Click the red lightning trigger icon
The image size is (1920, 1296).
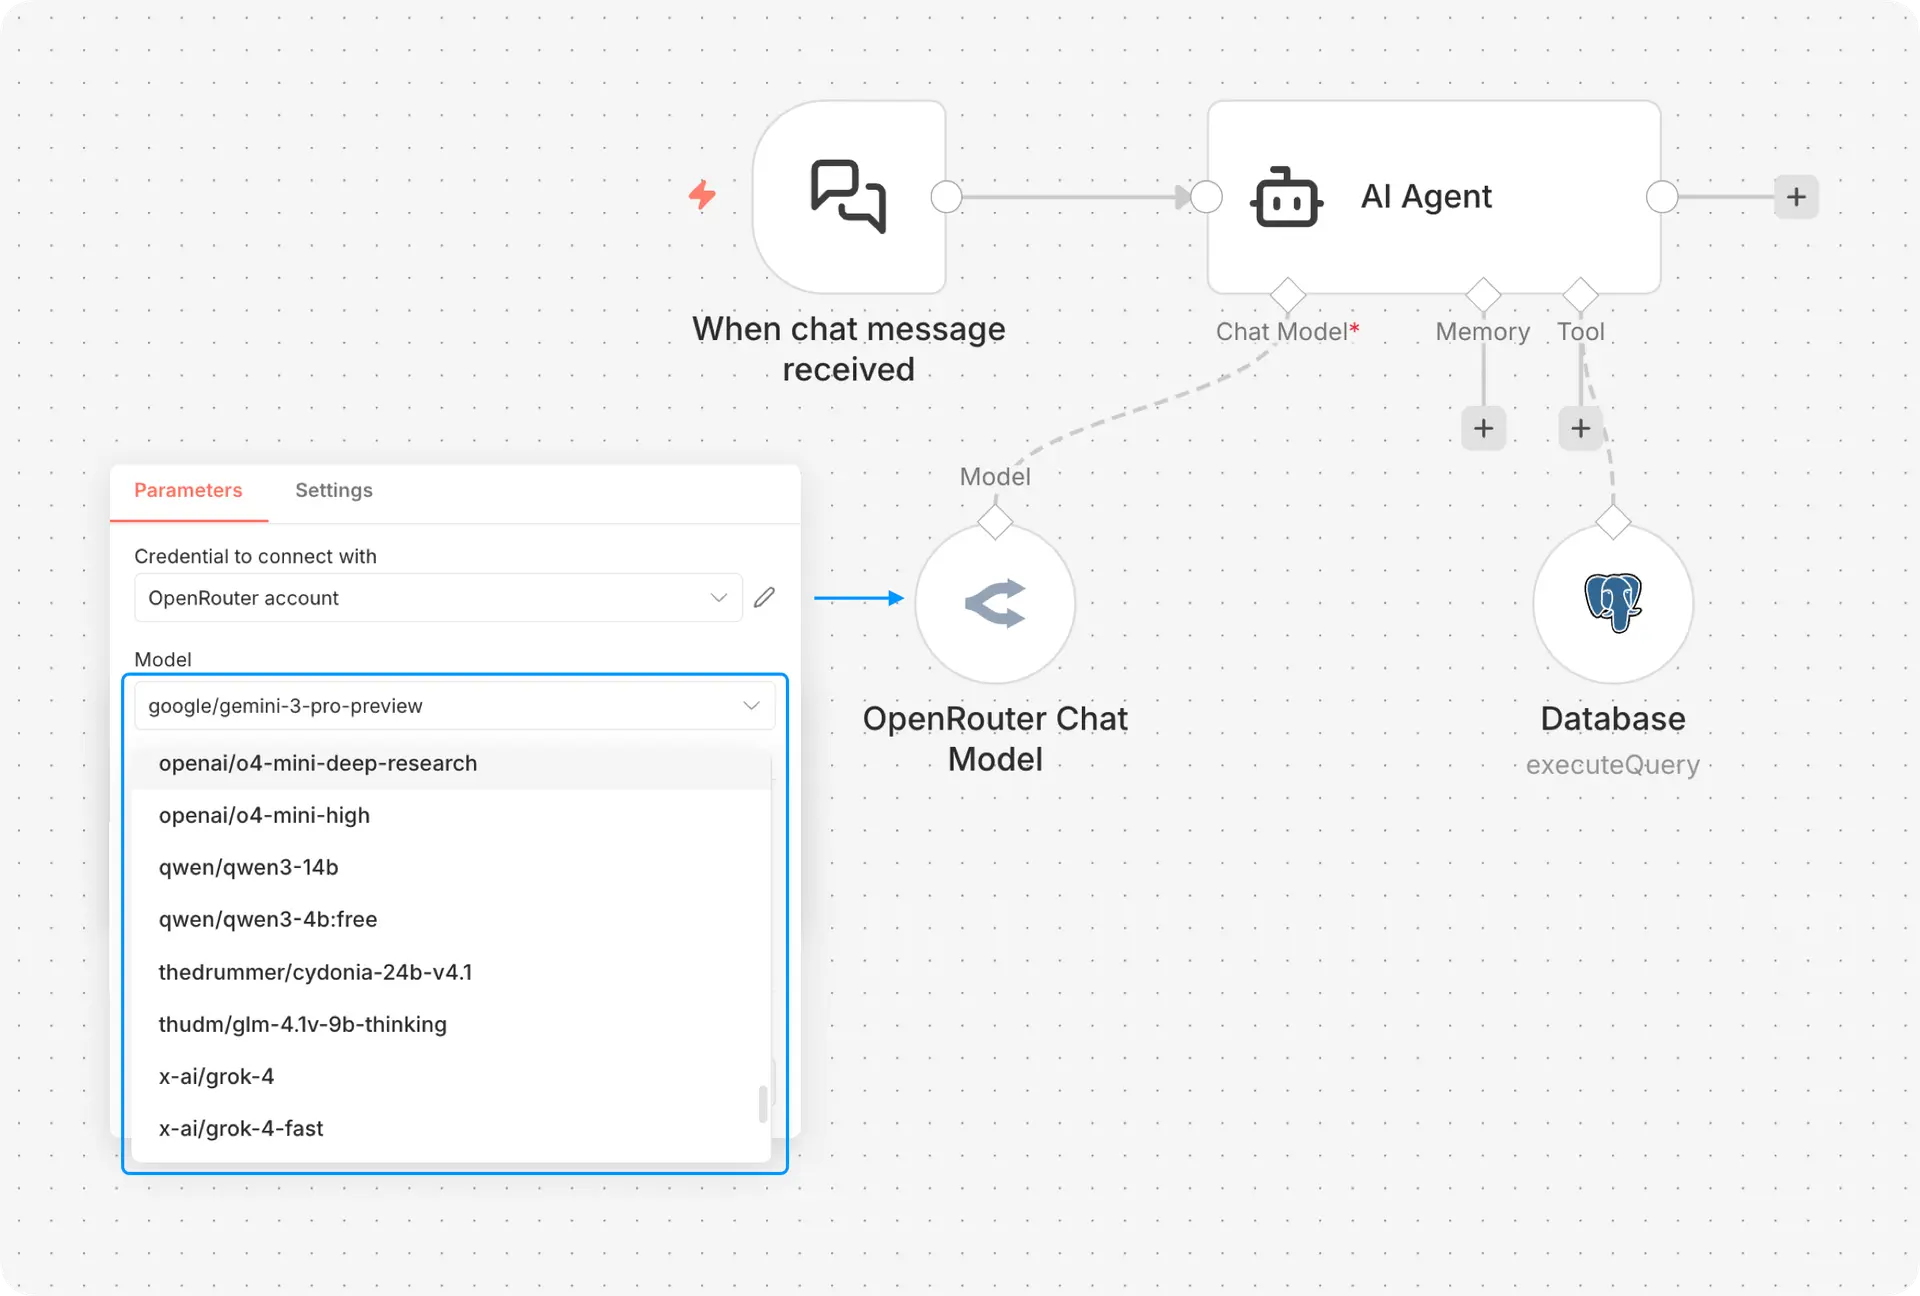coord(703,195)
